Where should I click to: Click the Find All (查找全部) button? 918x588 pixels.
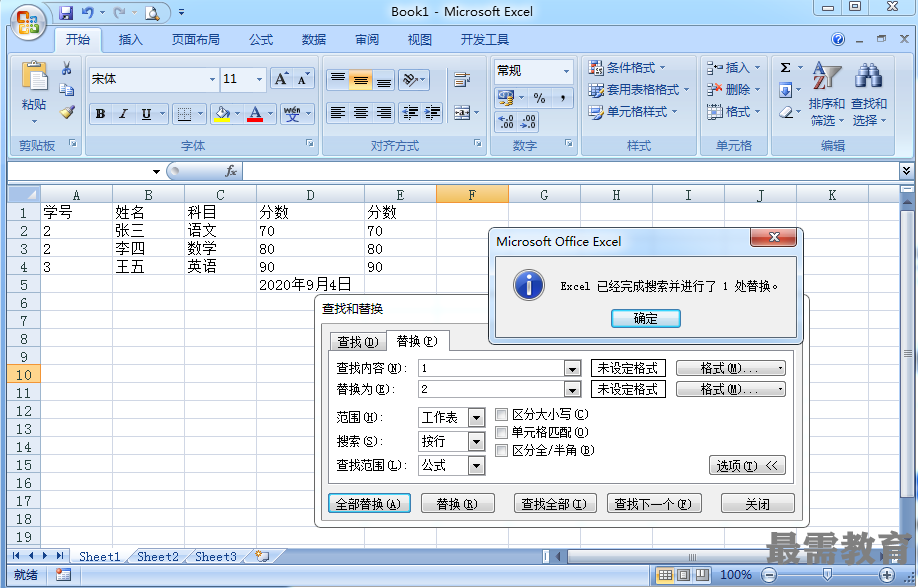554,504
